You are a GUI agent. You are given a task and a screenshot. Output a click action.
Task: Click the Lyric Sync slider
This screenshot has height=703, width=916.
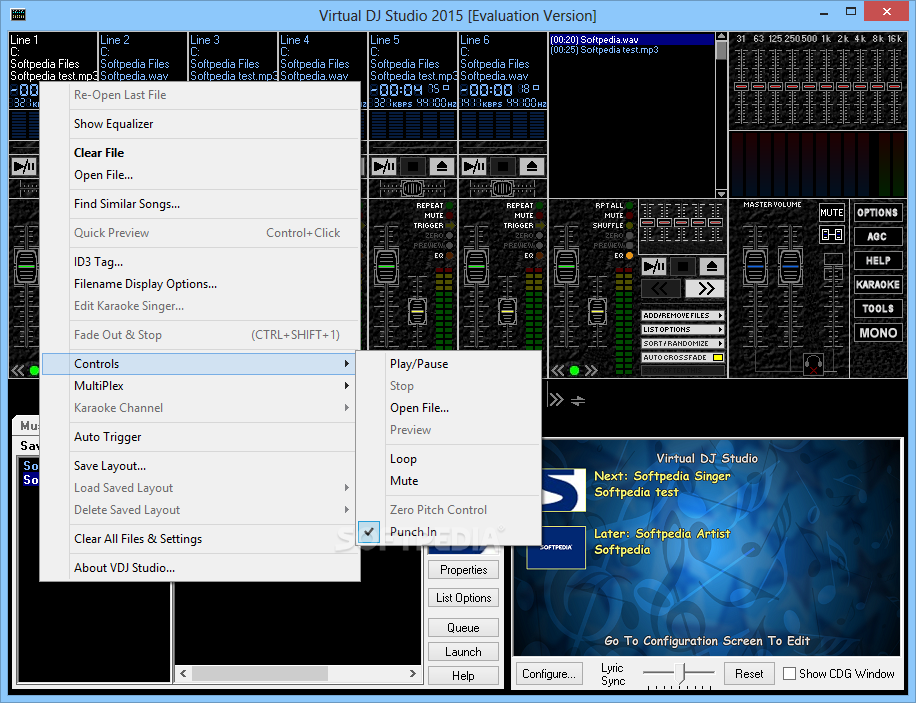(x=679, y=674)
